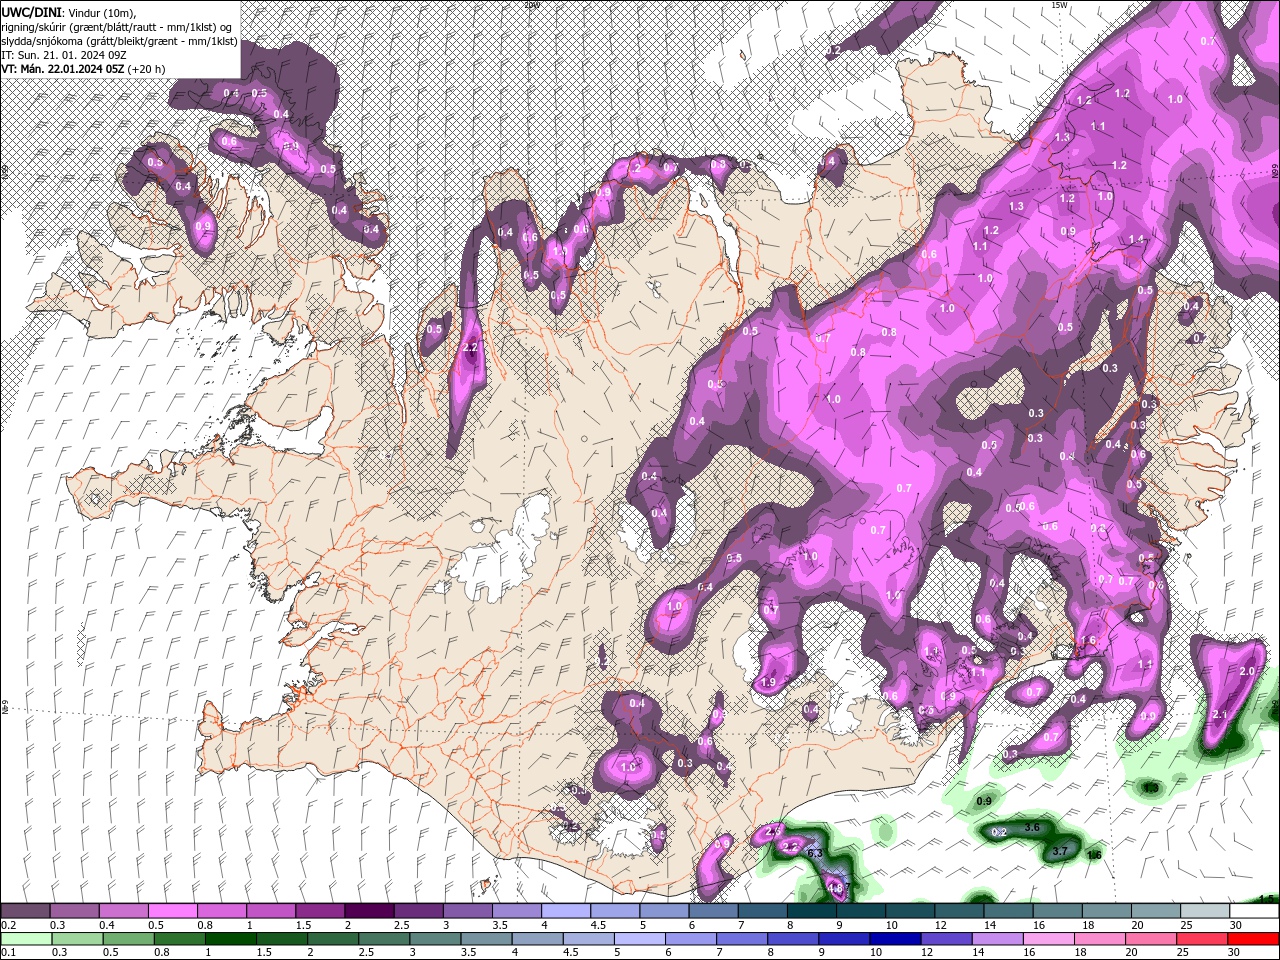The height and width of the screenshot is (960, 1280).
Task: Click the deep blue 10 rain-scale swatch
Action: 895,939
